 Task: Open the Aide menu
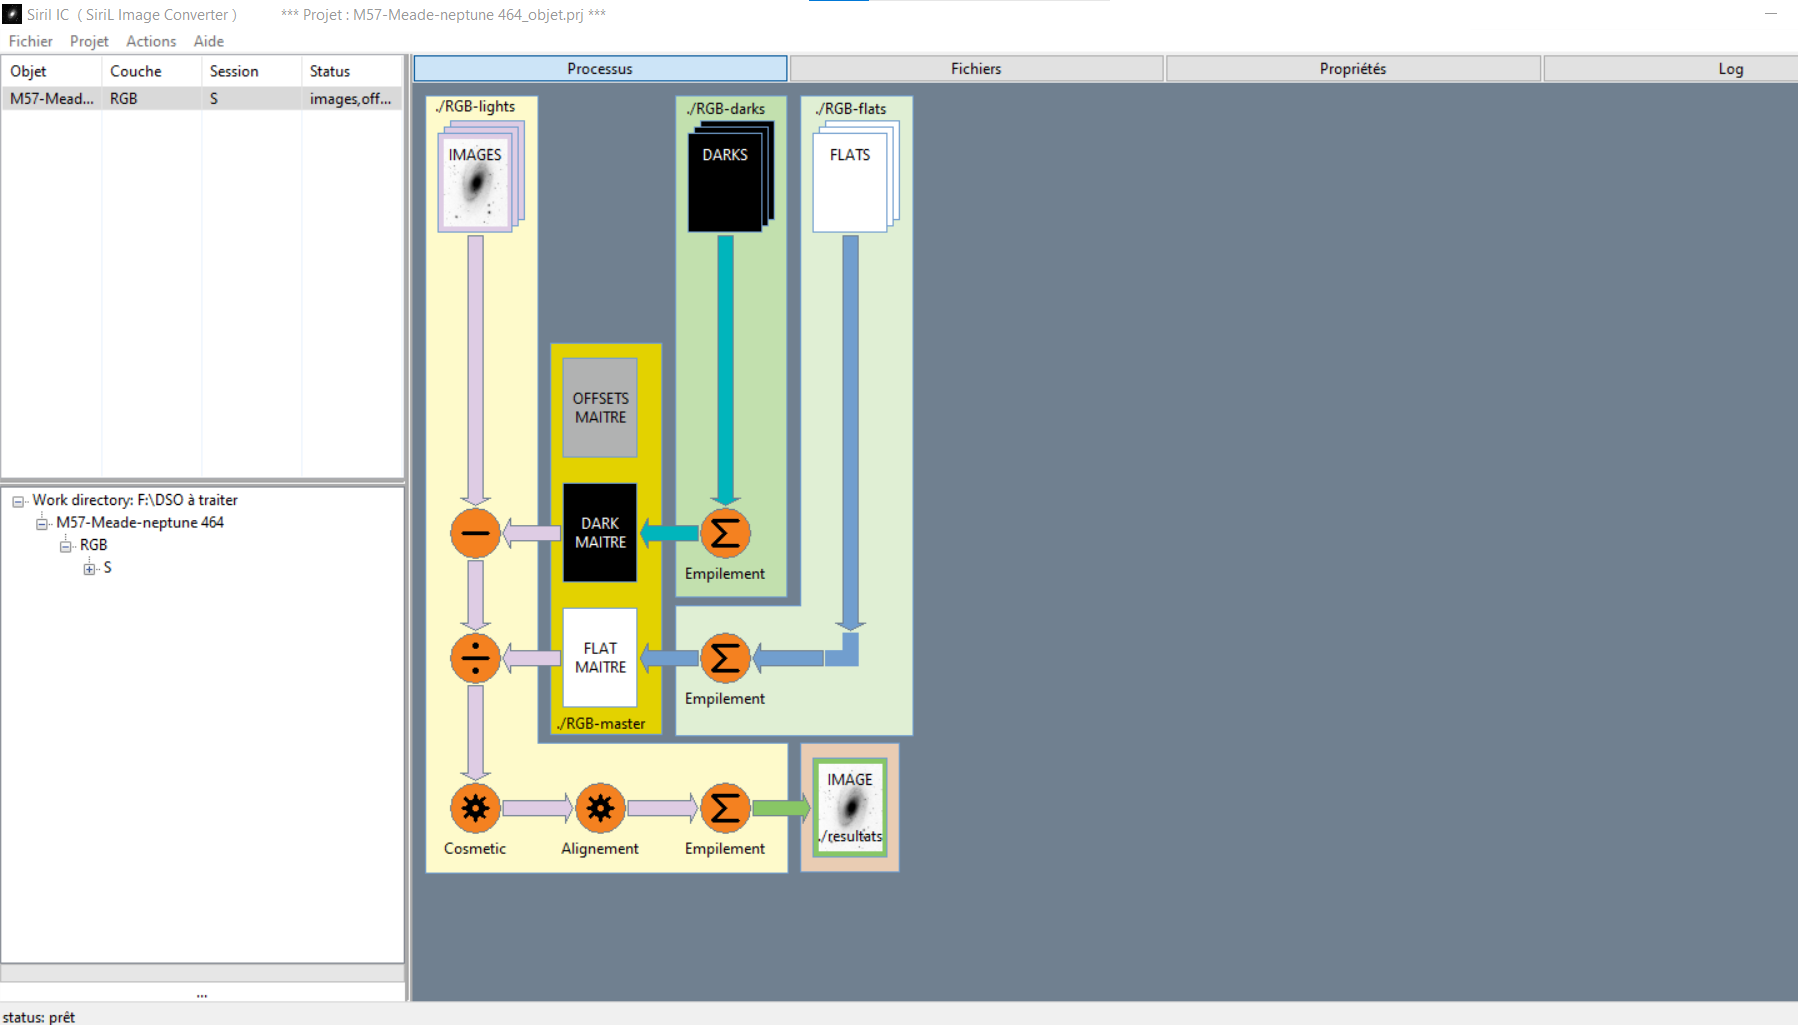click(x=209, y=41)
